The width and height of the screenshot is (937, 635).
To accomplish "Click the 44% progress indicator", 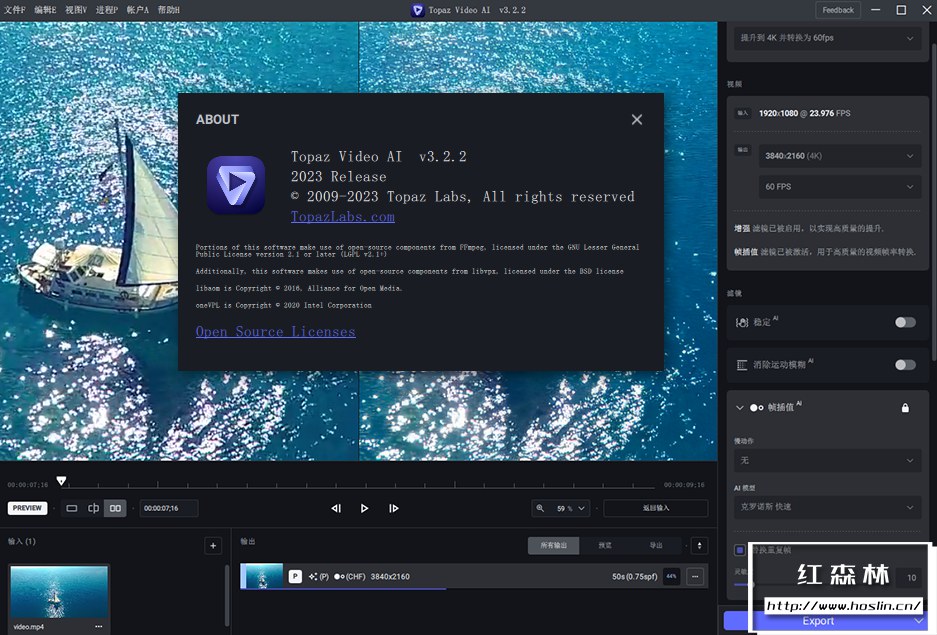I will click(671, 576).
